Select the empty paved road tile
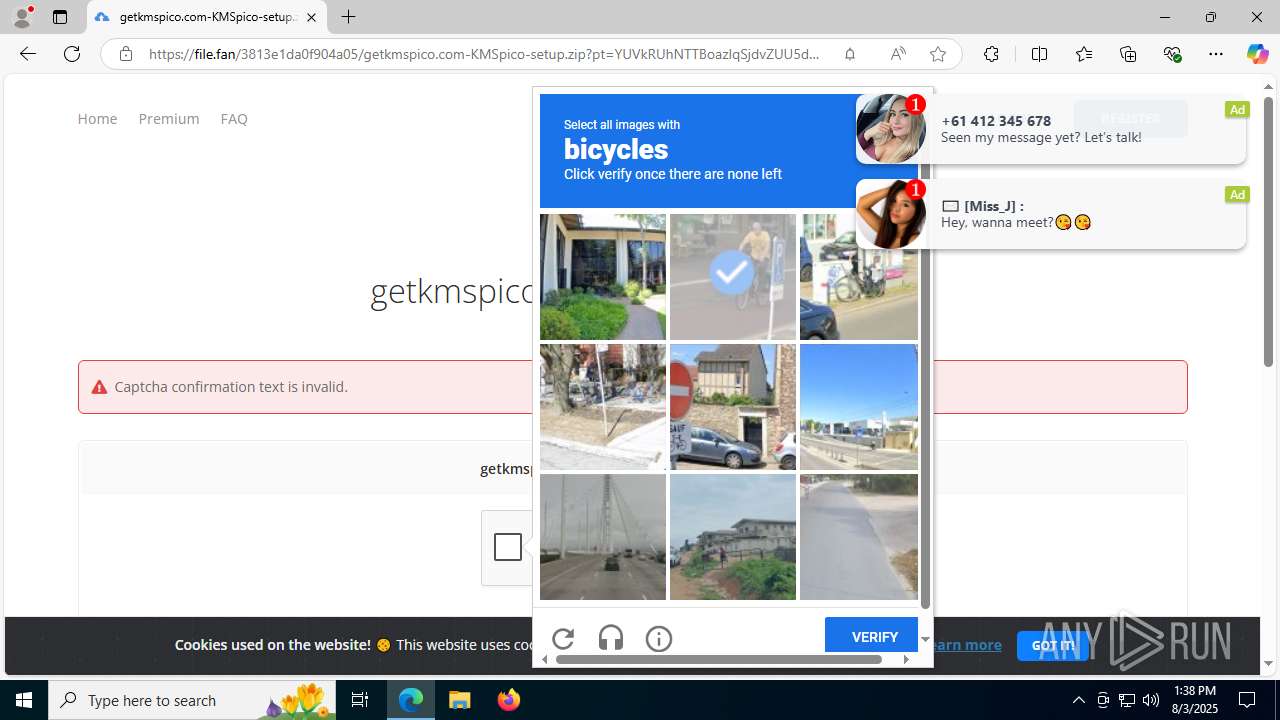Viewport: 1280px width, 720px height. tap(858, 537)
